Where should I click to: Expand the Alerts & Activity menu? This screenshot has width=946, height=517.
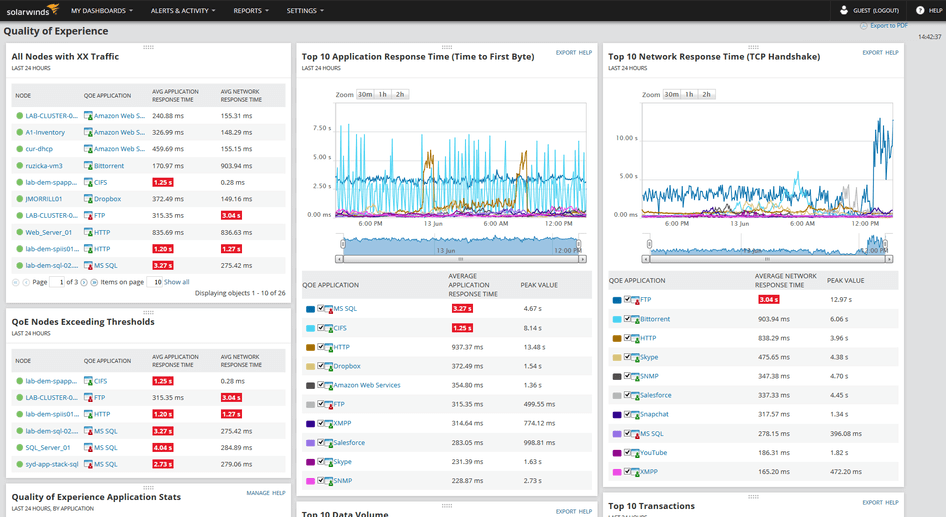coord(181,11)
